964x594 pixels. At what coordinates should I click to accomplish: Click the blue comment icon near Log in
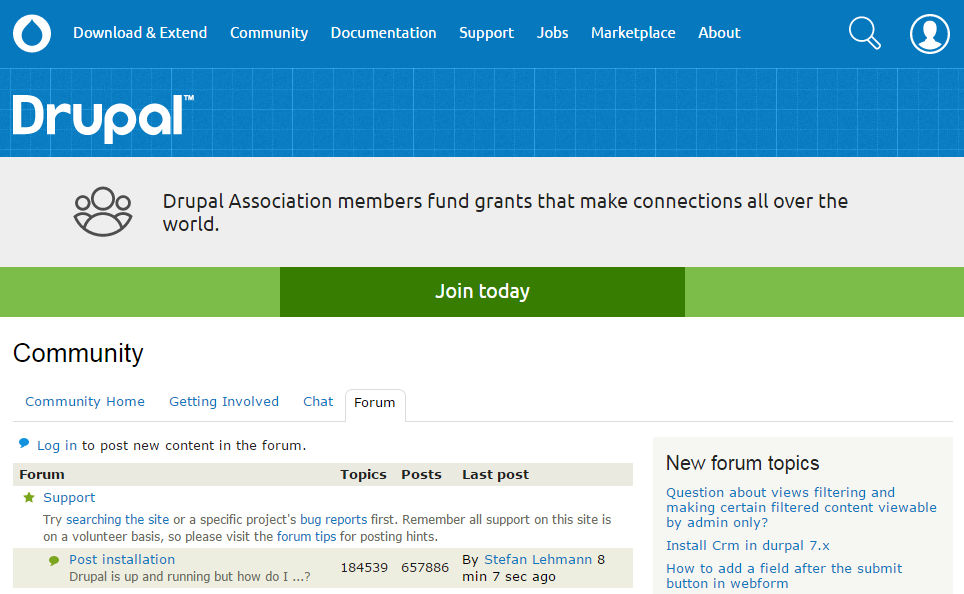pos(24,443)
